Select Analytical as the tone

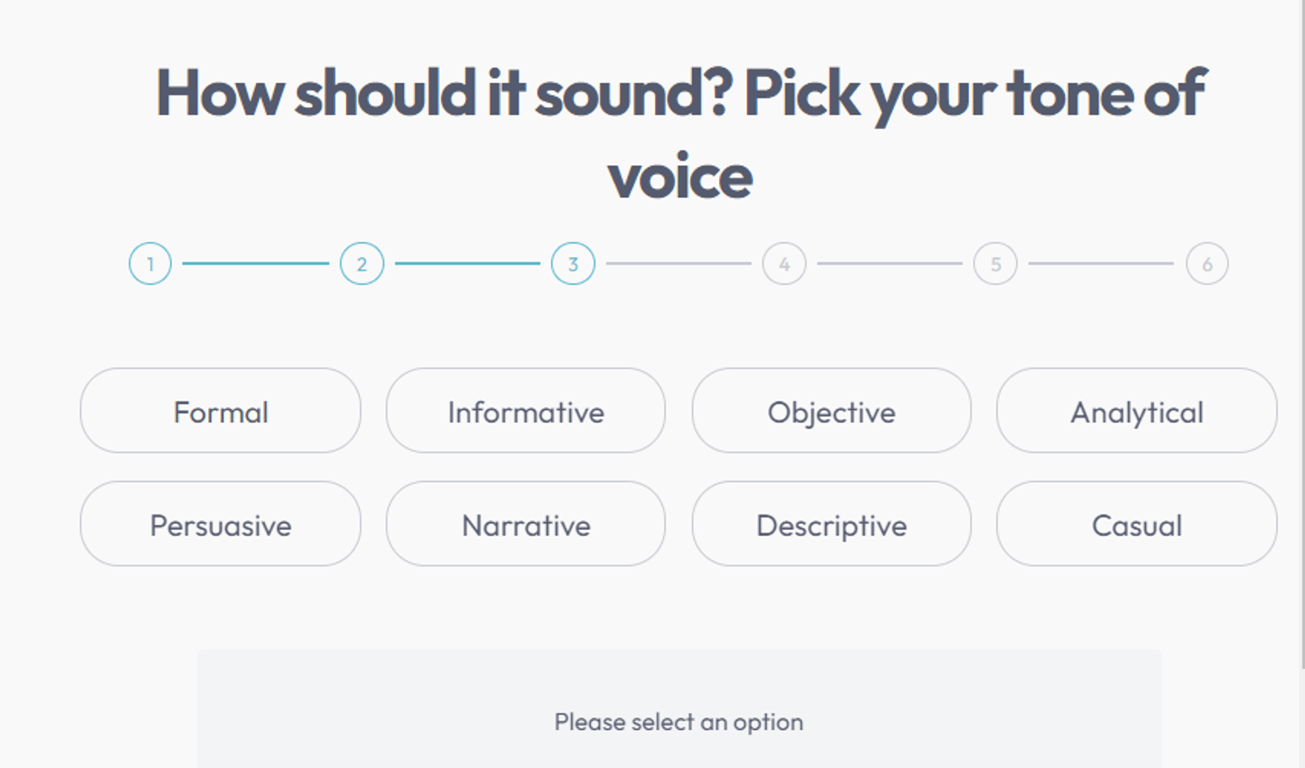tap(1136, 411)
